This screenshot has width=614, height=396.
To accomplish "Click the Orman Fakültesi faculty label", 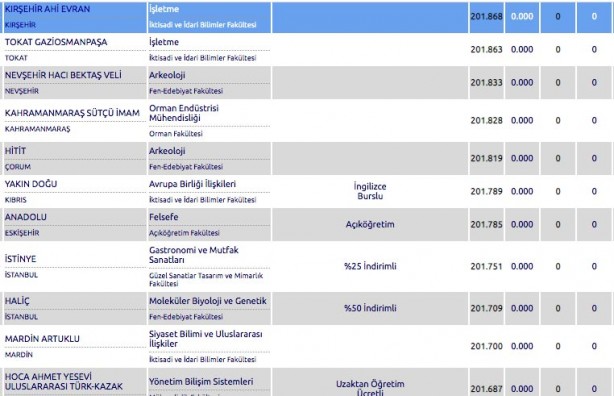I will (176, 134).
